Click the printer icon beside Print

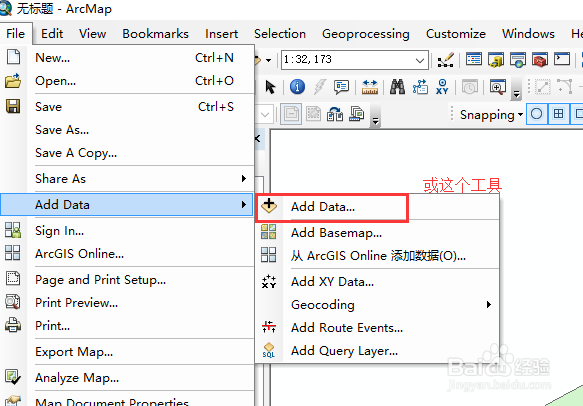[13, 325]
